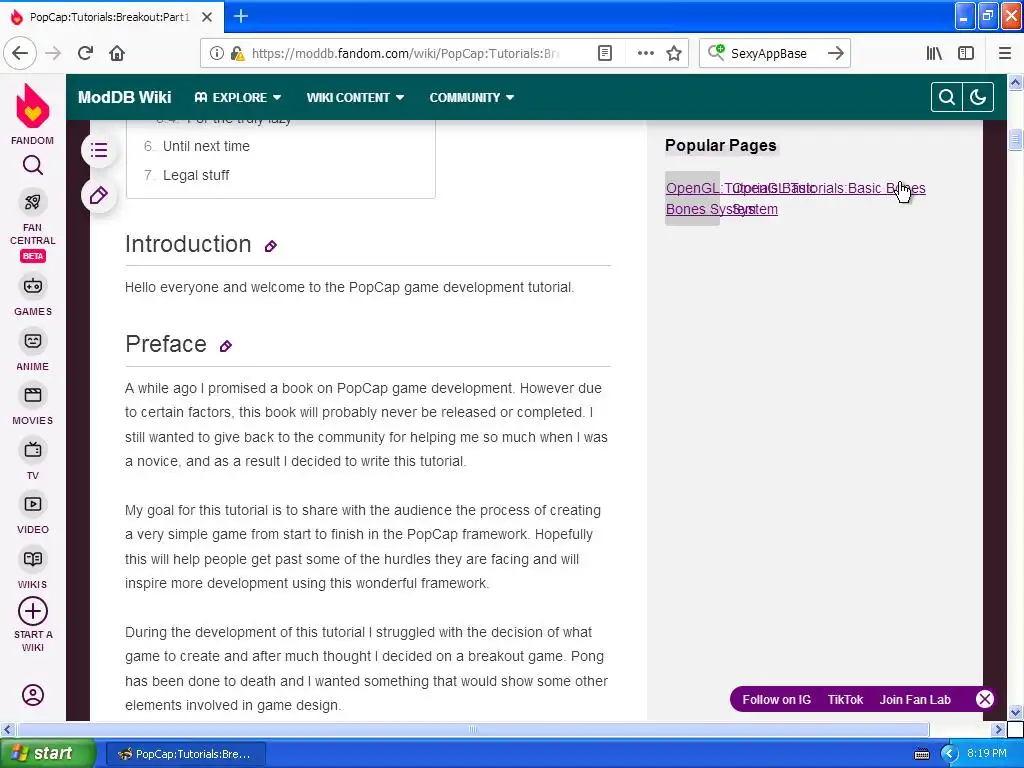Expand the Community dropdown menu
Screen dimensions: 1024x768
(x=472, y=97)
